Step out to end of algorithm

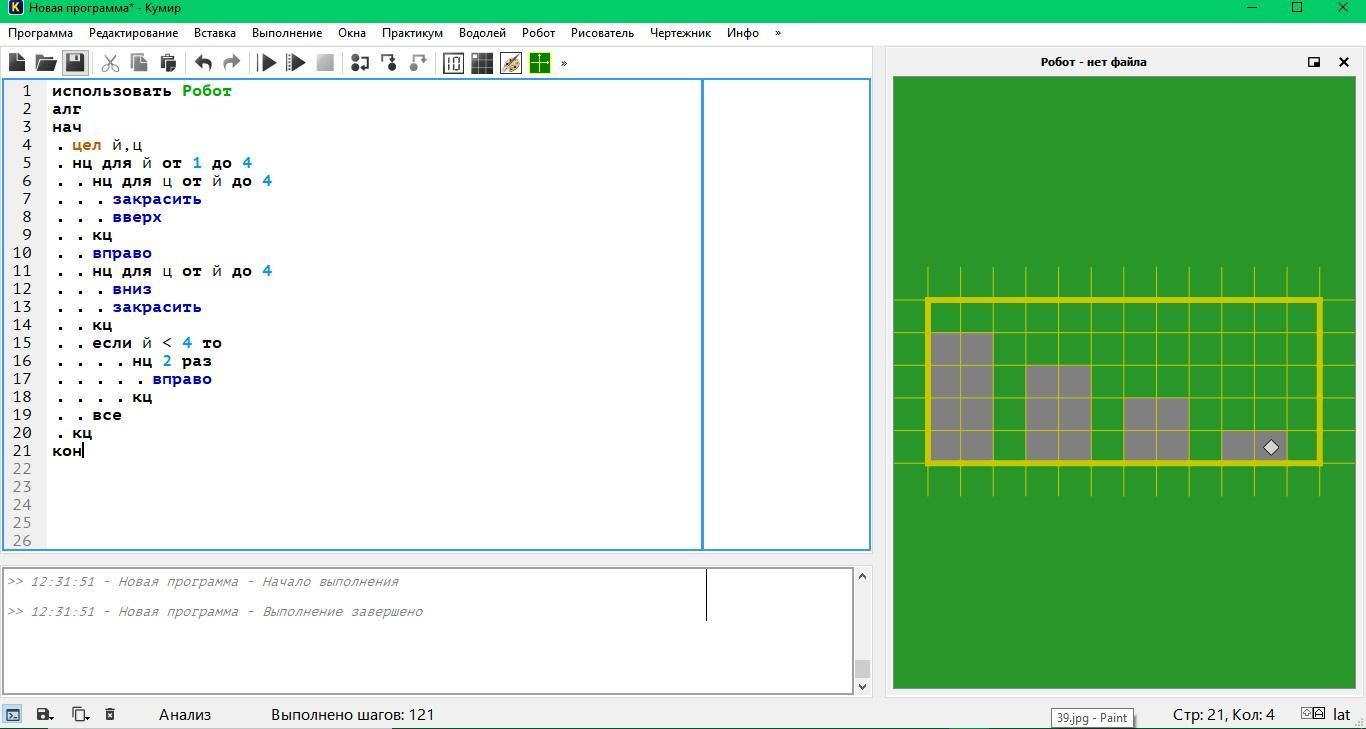(418, 63)
